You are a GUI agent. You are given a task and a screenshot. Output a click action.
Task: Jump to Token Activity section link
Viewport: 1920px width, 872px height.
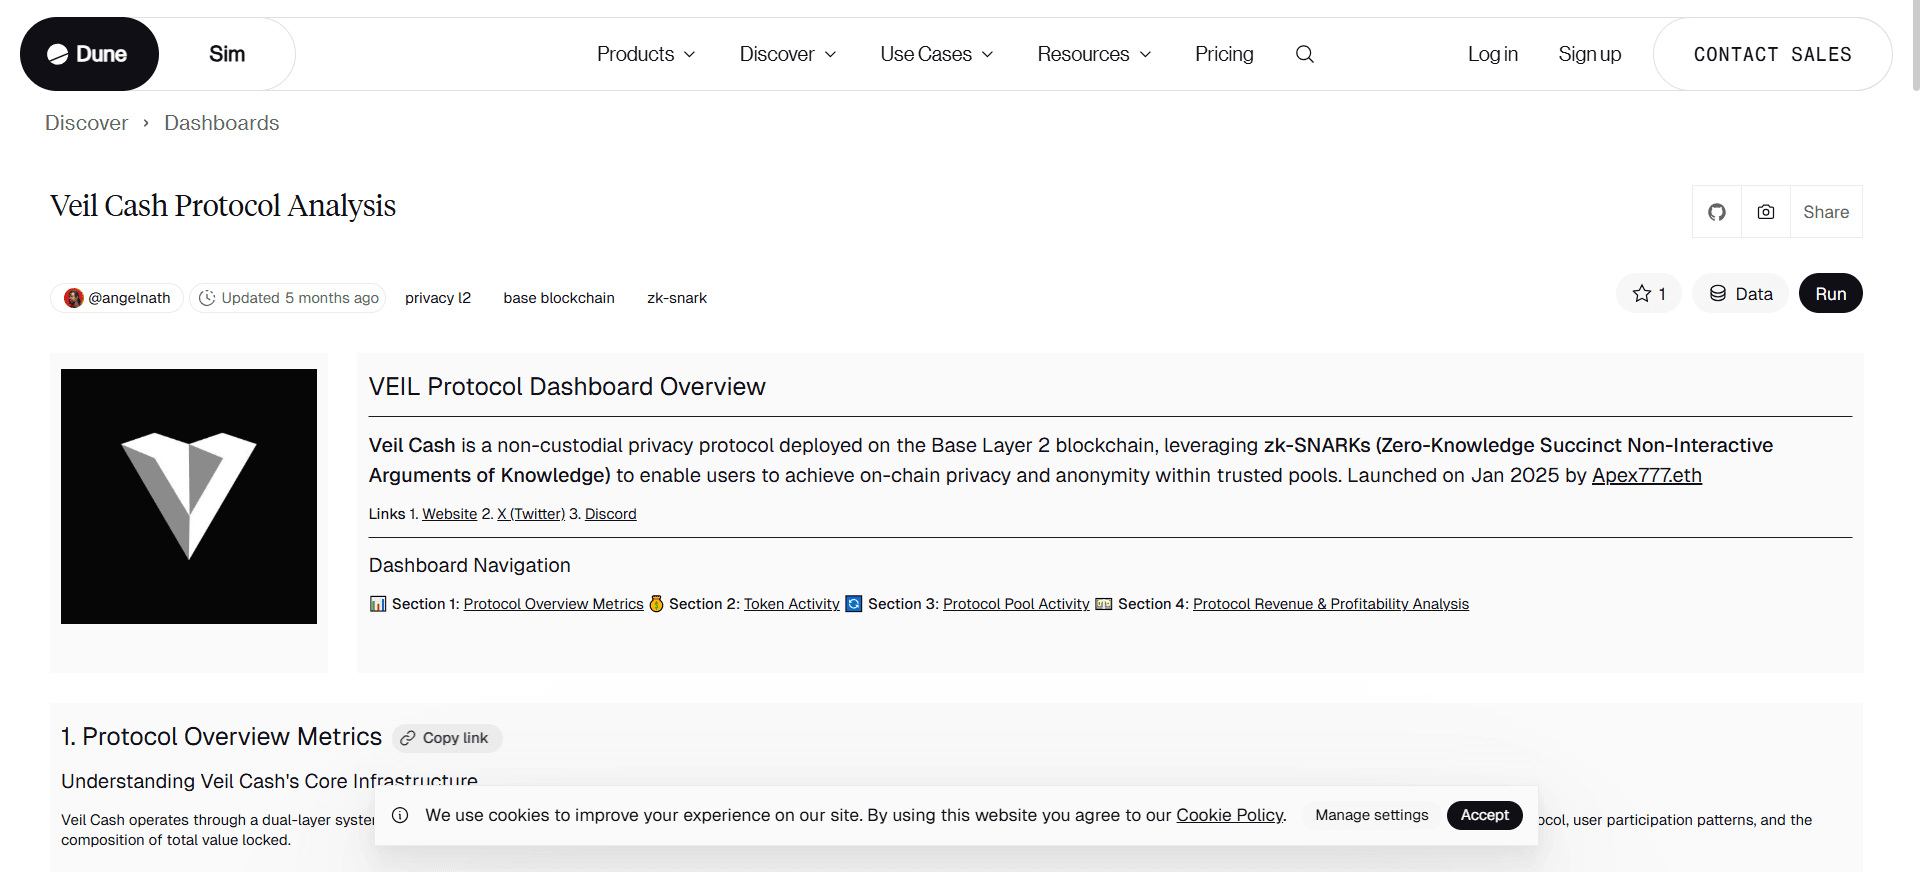[x=791, y=604]
